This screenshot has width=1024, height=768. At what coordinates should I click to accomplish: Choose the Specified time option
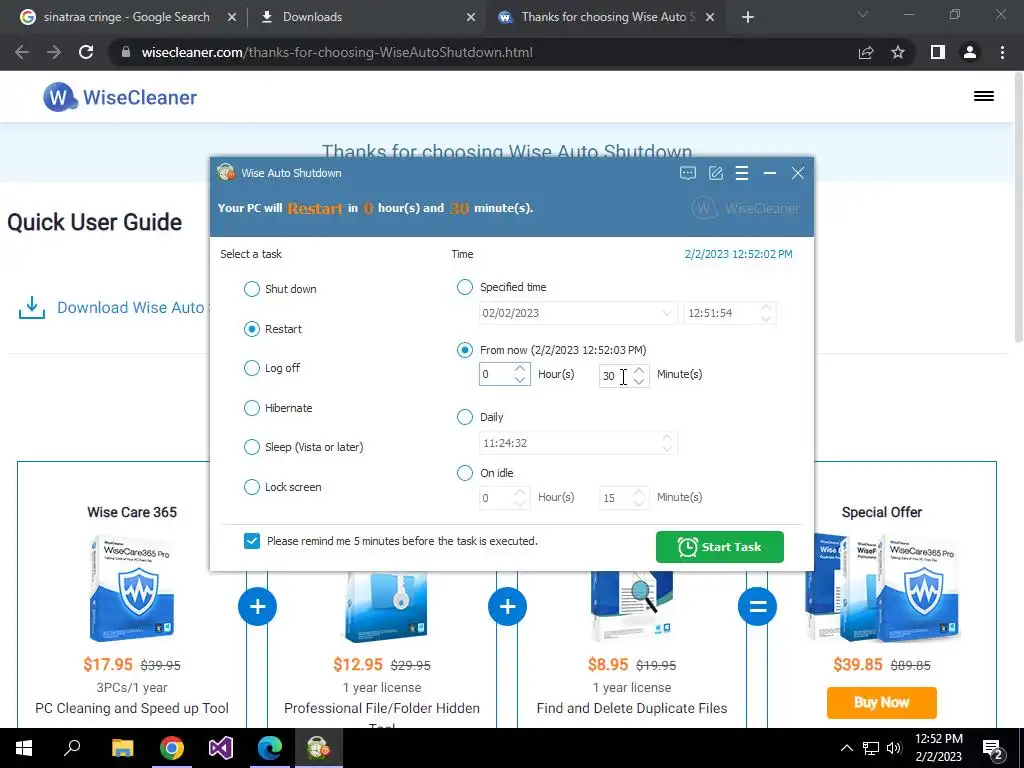pyautogui.click(x=464, y=287)
